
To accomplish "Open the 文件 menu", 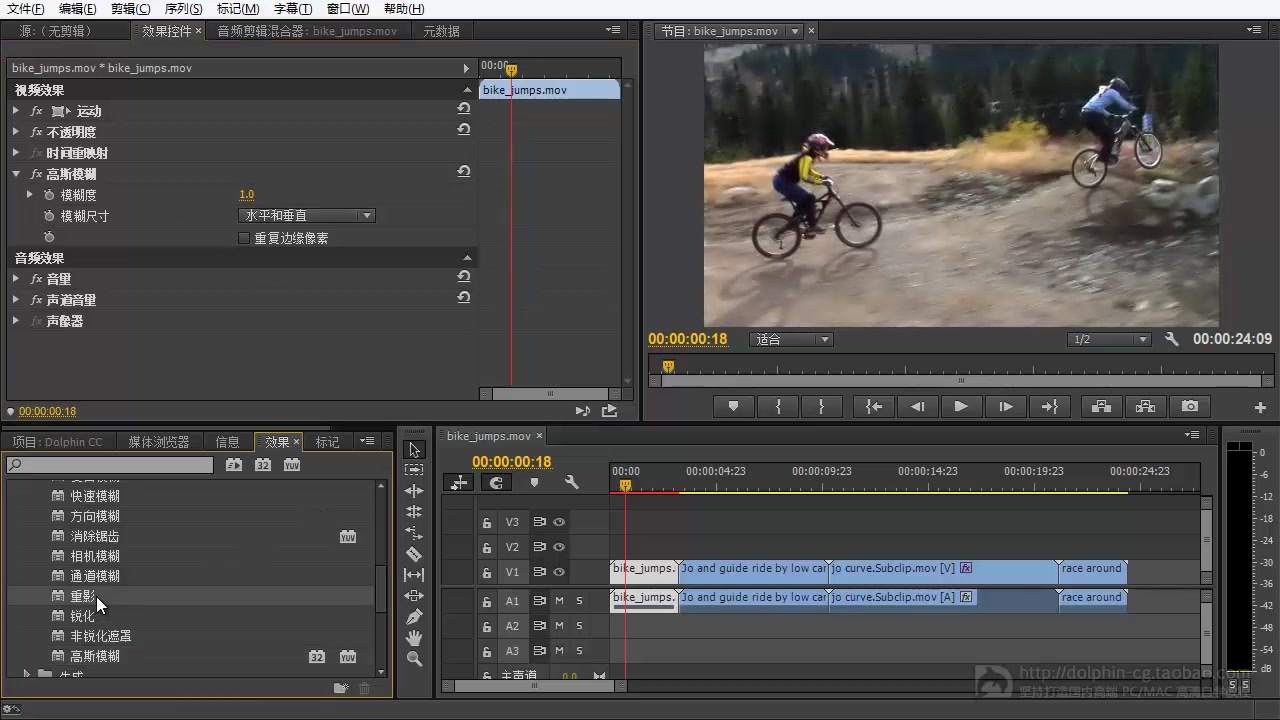I will (25, 9).
